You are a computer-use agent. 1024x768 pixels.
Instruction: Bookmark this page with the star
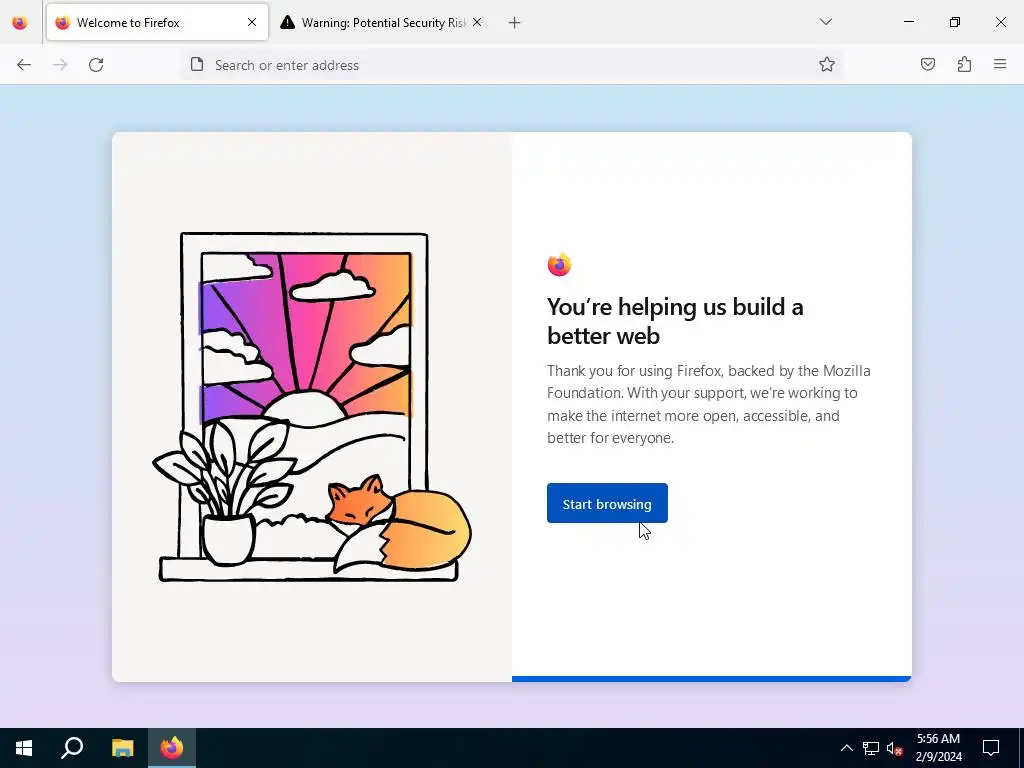pos(827,65)
